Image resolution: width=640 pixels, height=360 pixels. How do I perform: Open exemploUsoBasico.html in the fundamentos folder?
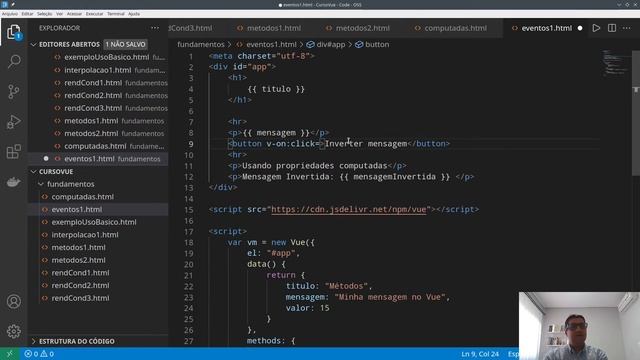99,222
